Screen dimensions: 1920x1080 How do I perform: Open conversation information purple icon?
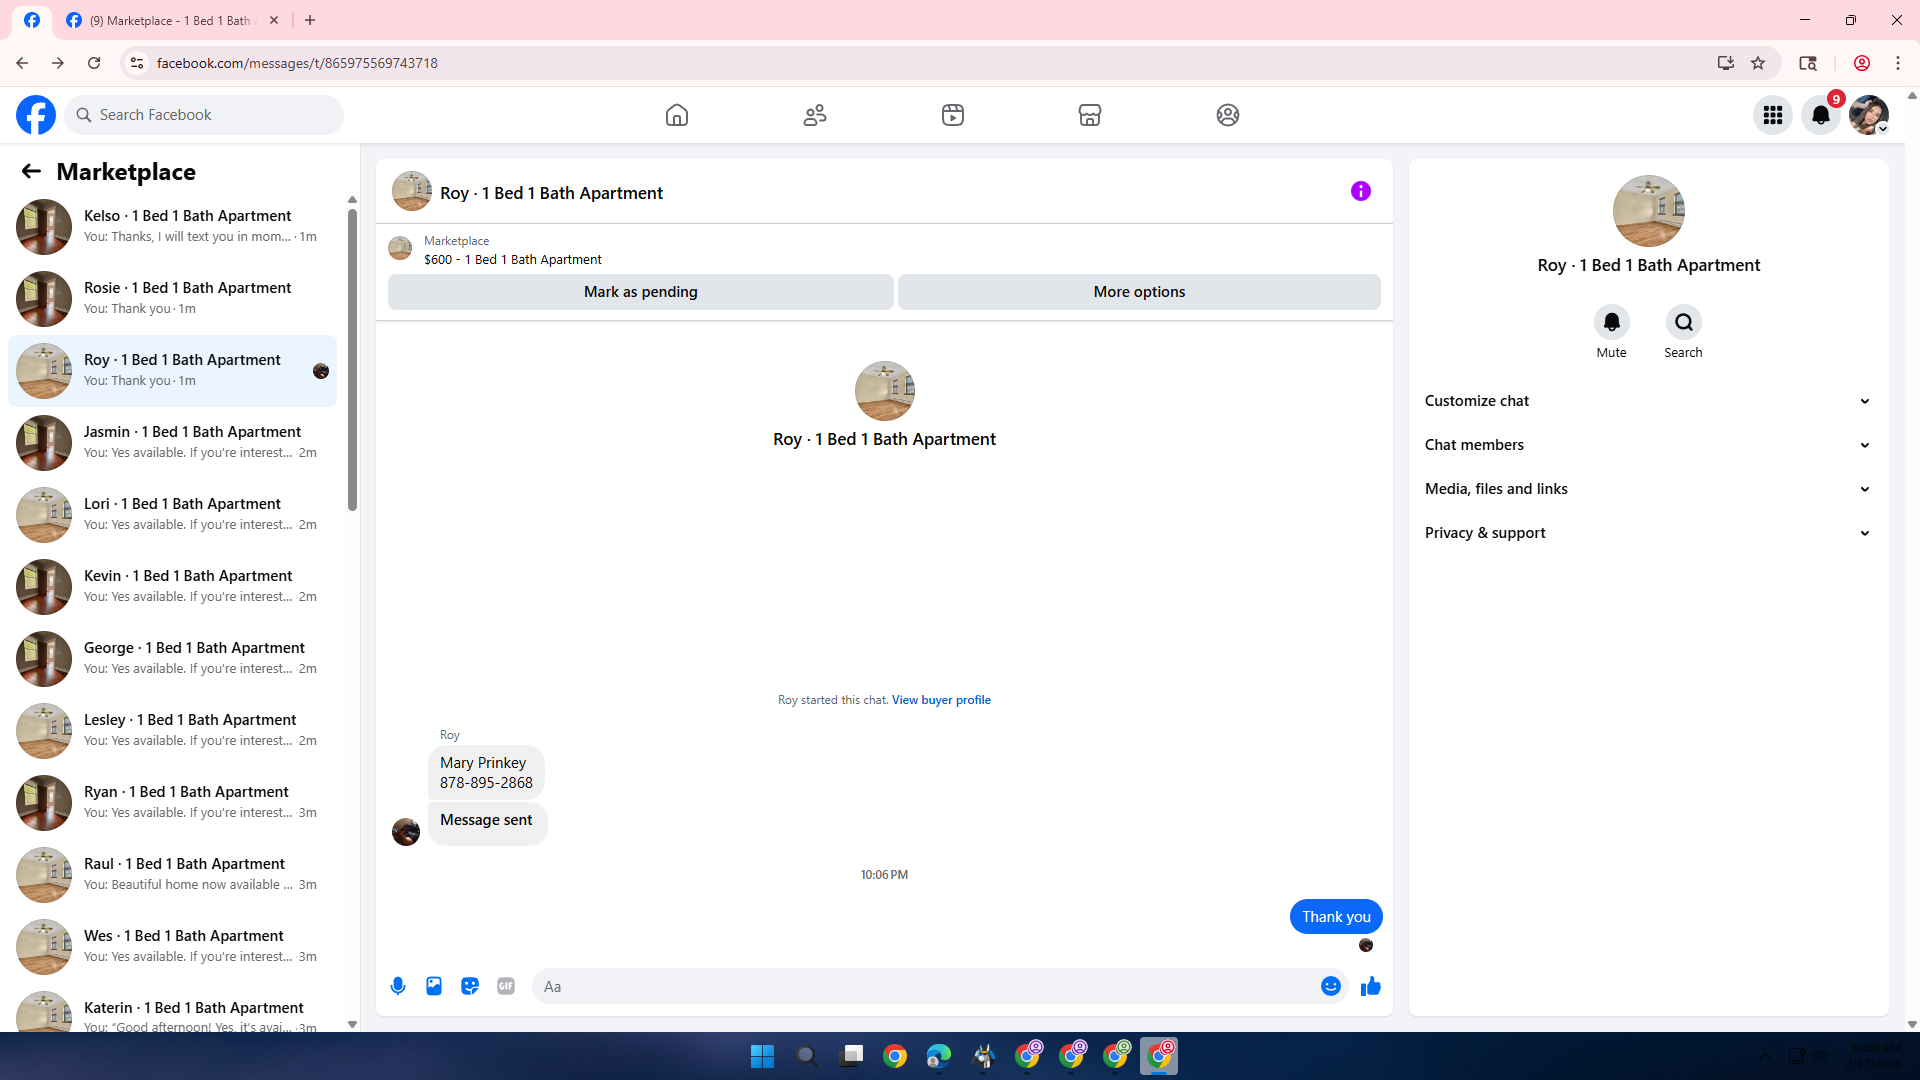[1360, 191]
